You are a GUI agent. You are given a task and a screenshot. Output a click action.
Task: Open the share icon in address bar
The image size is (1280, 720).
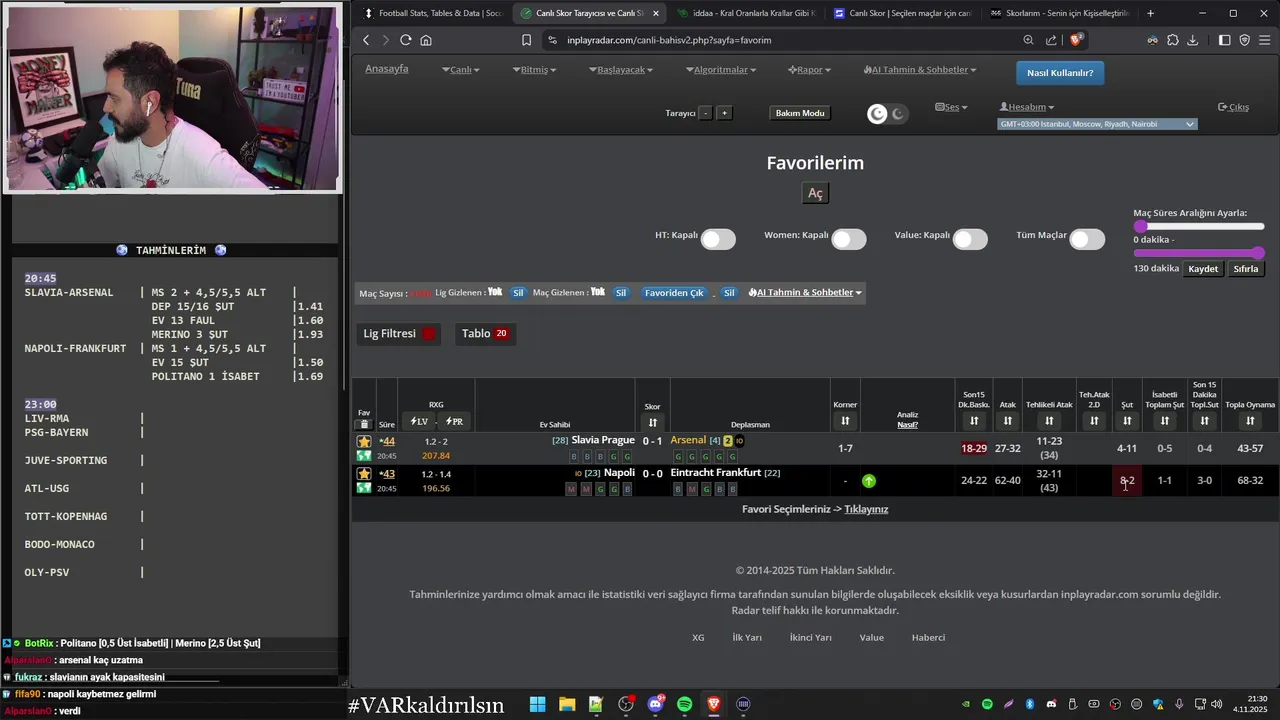point(1051,40)
